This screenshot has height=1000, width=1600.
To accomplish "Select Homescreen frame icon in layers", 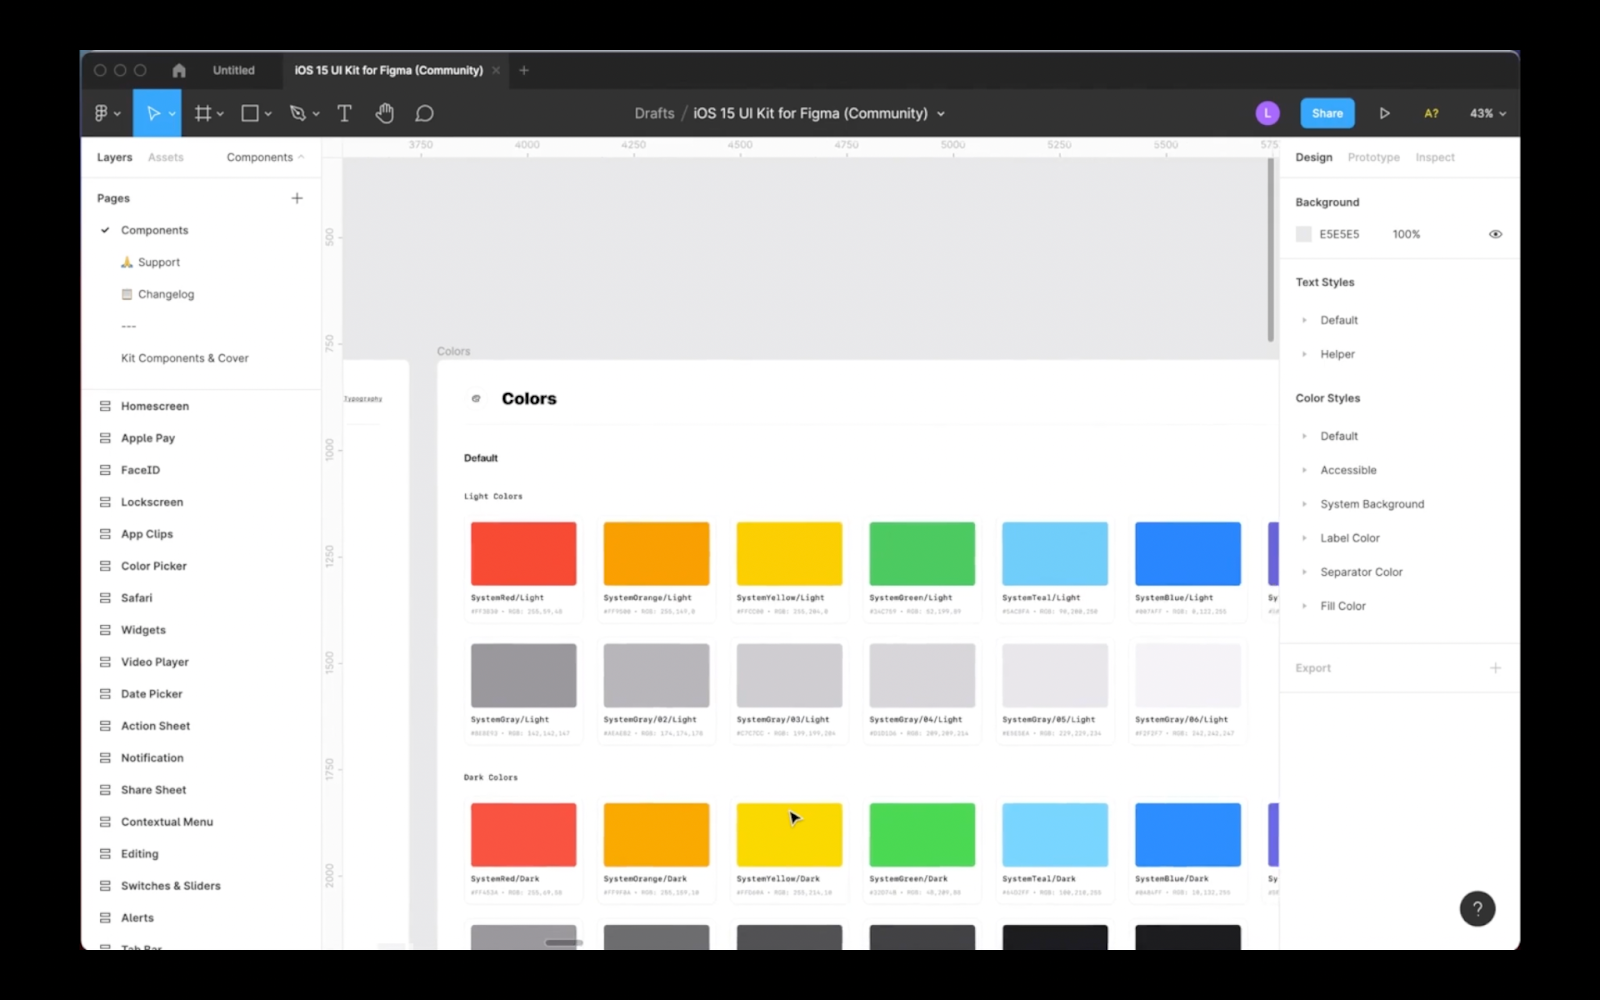I will 105,406.
